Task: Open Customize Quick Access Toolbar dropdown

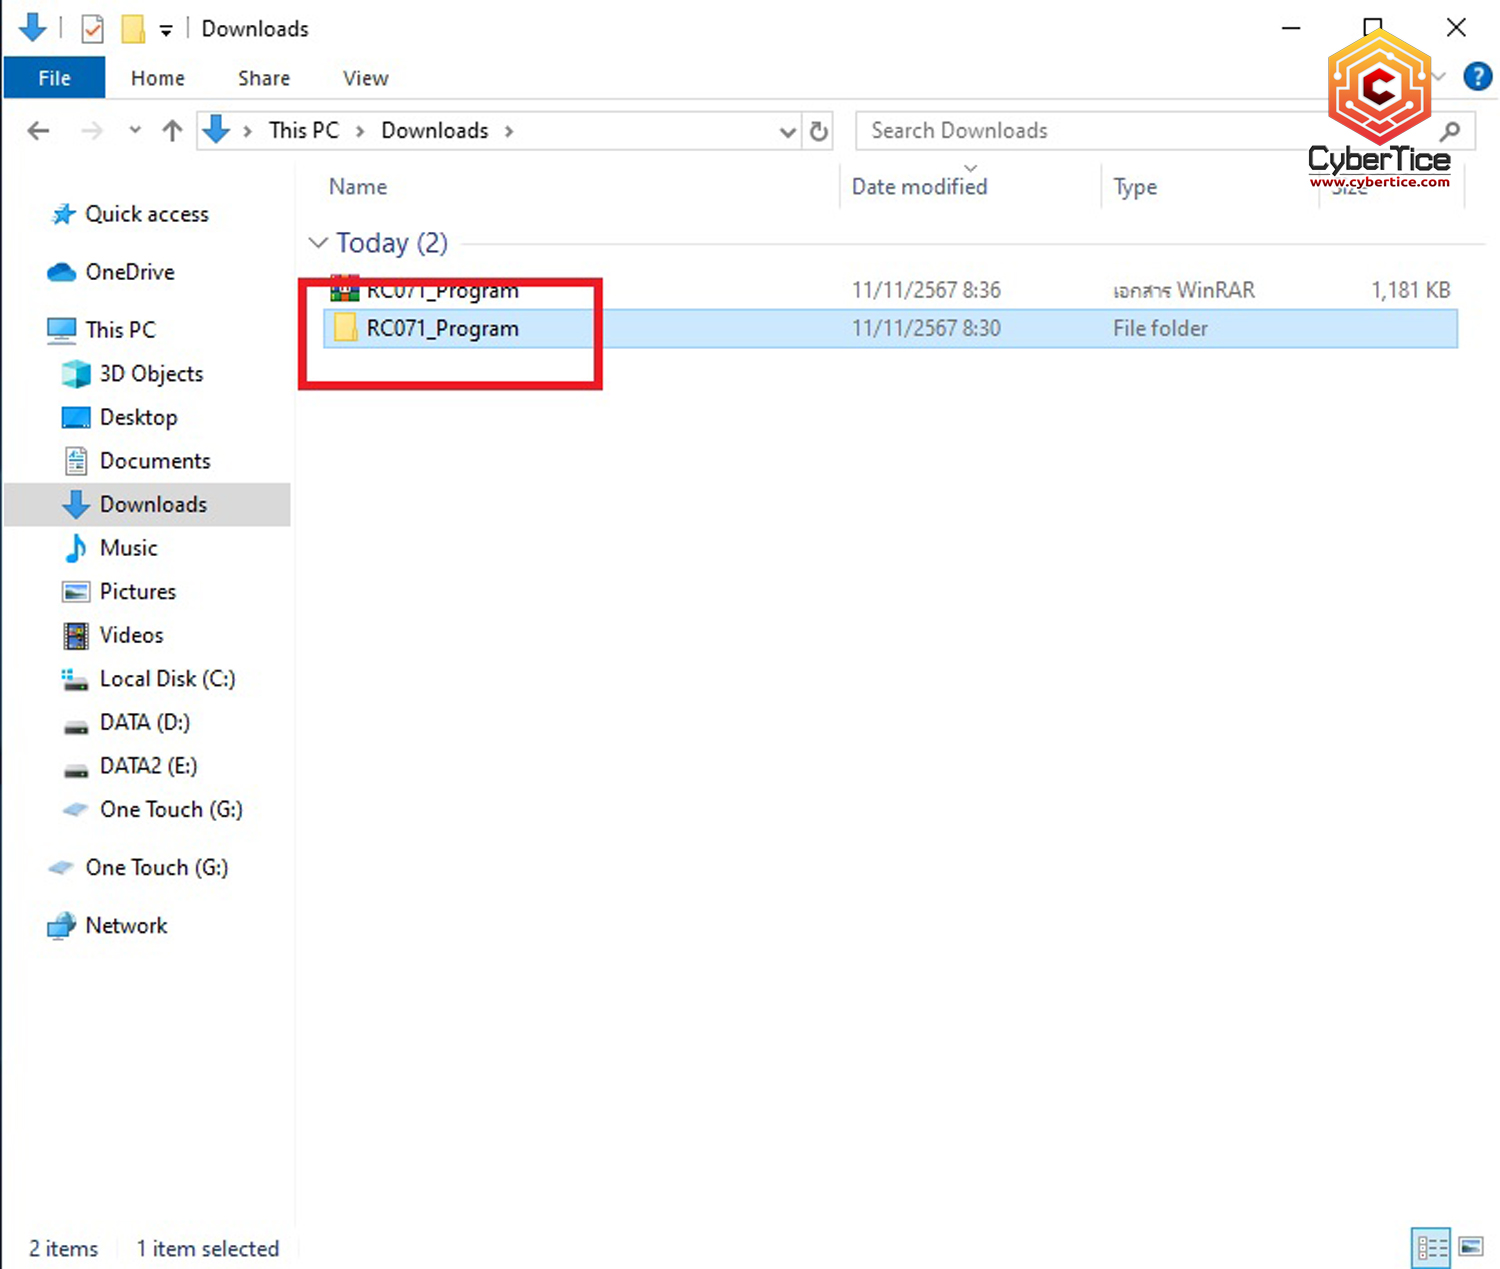Action: 166,30
